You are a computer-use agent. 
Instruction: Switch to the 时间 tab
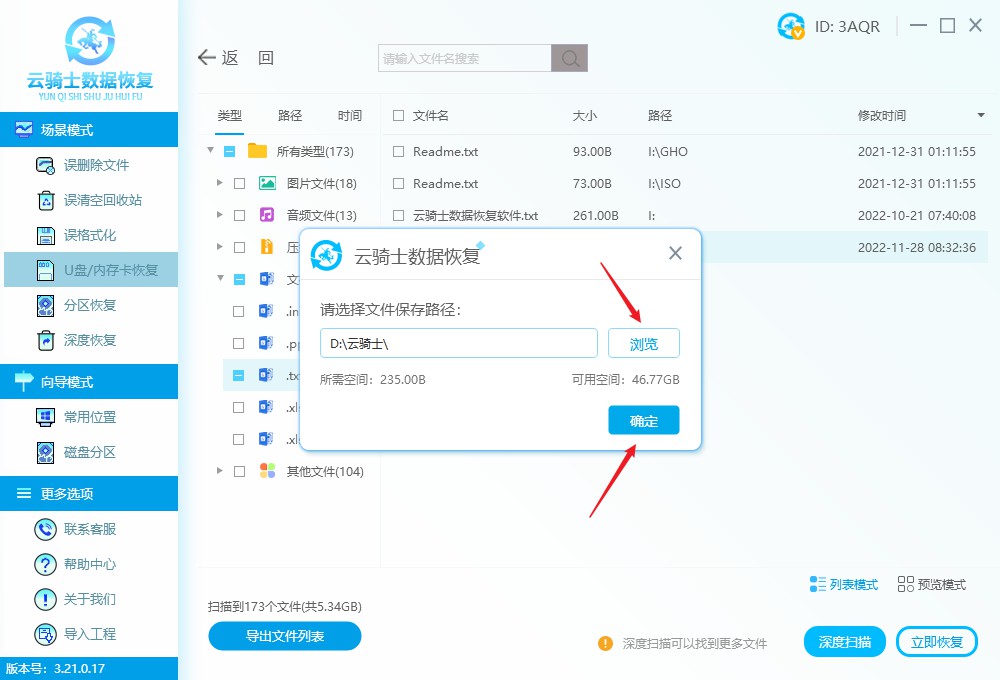coord(350,115)
